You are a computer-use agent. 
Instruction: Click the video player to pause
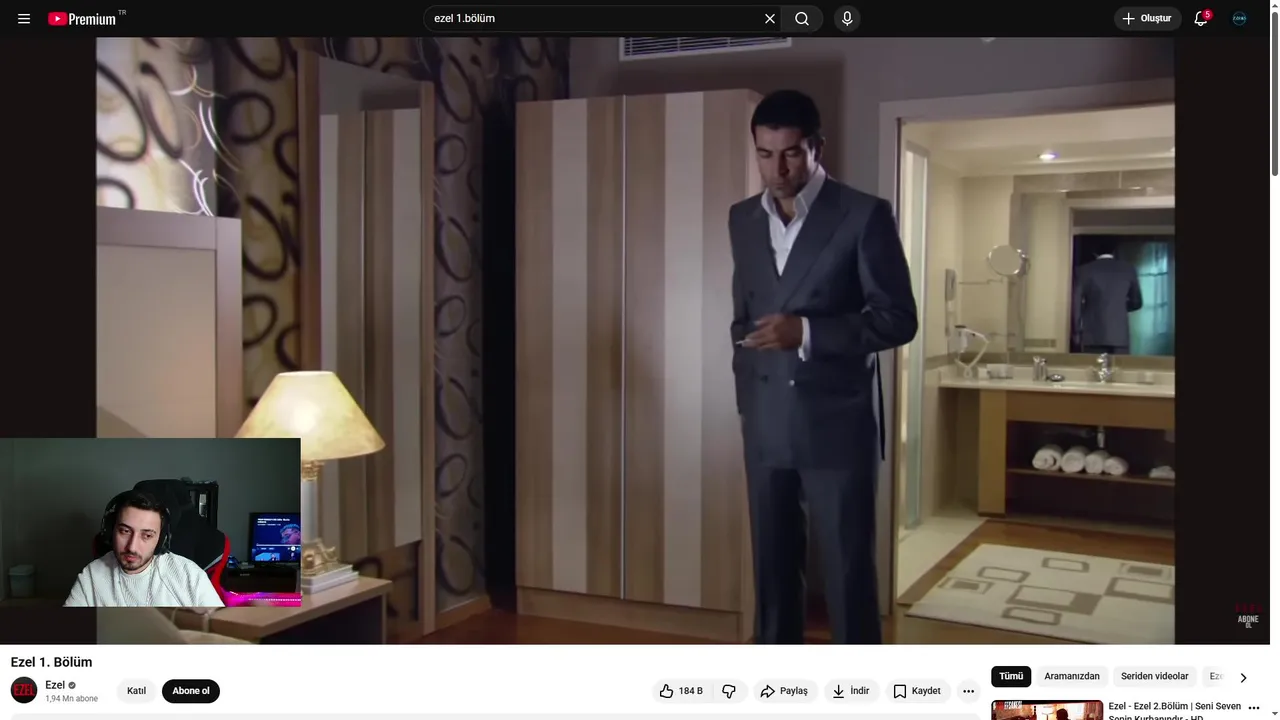635,341
